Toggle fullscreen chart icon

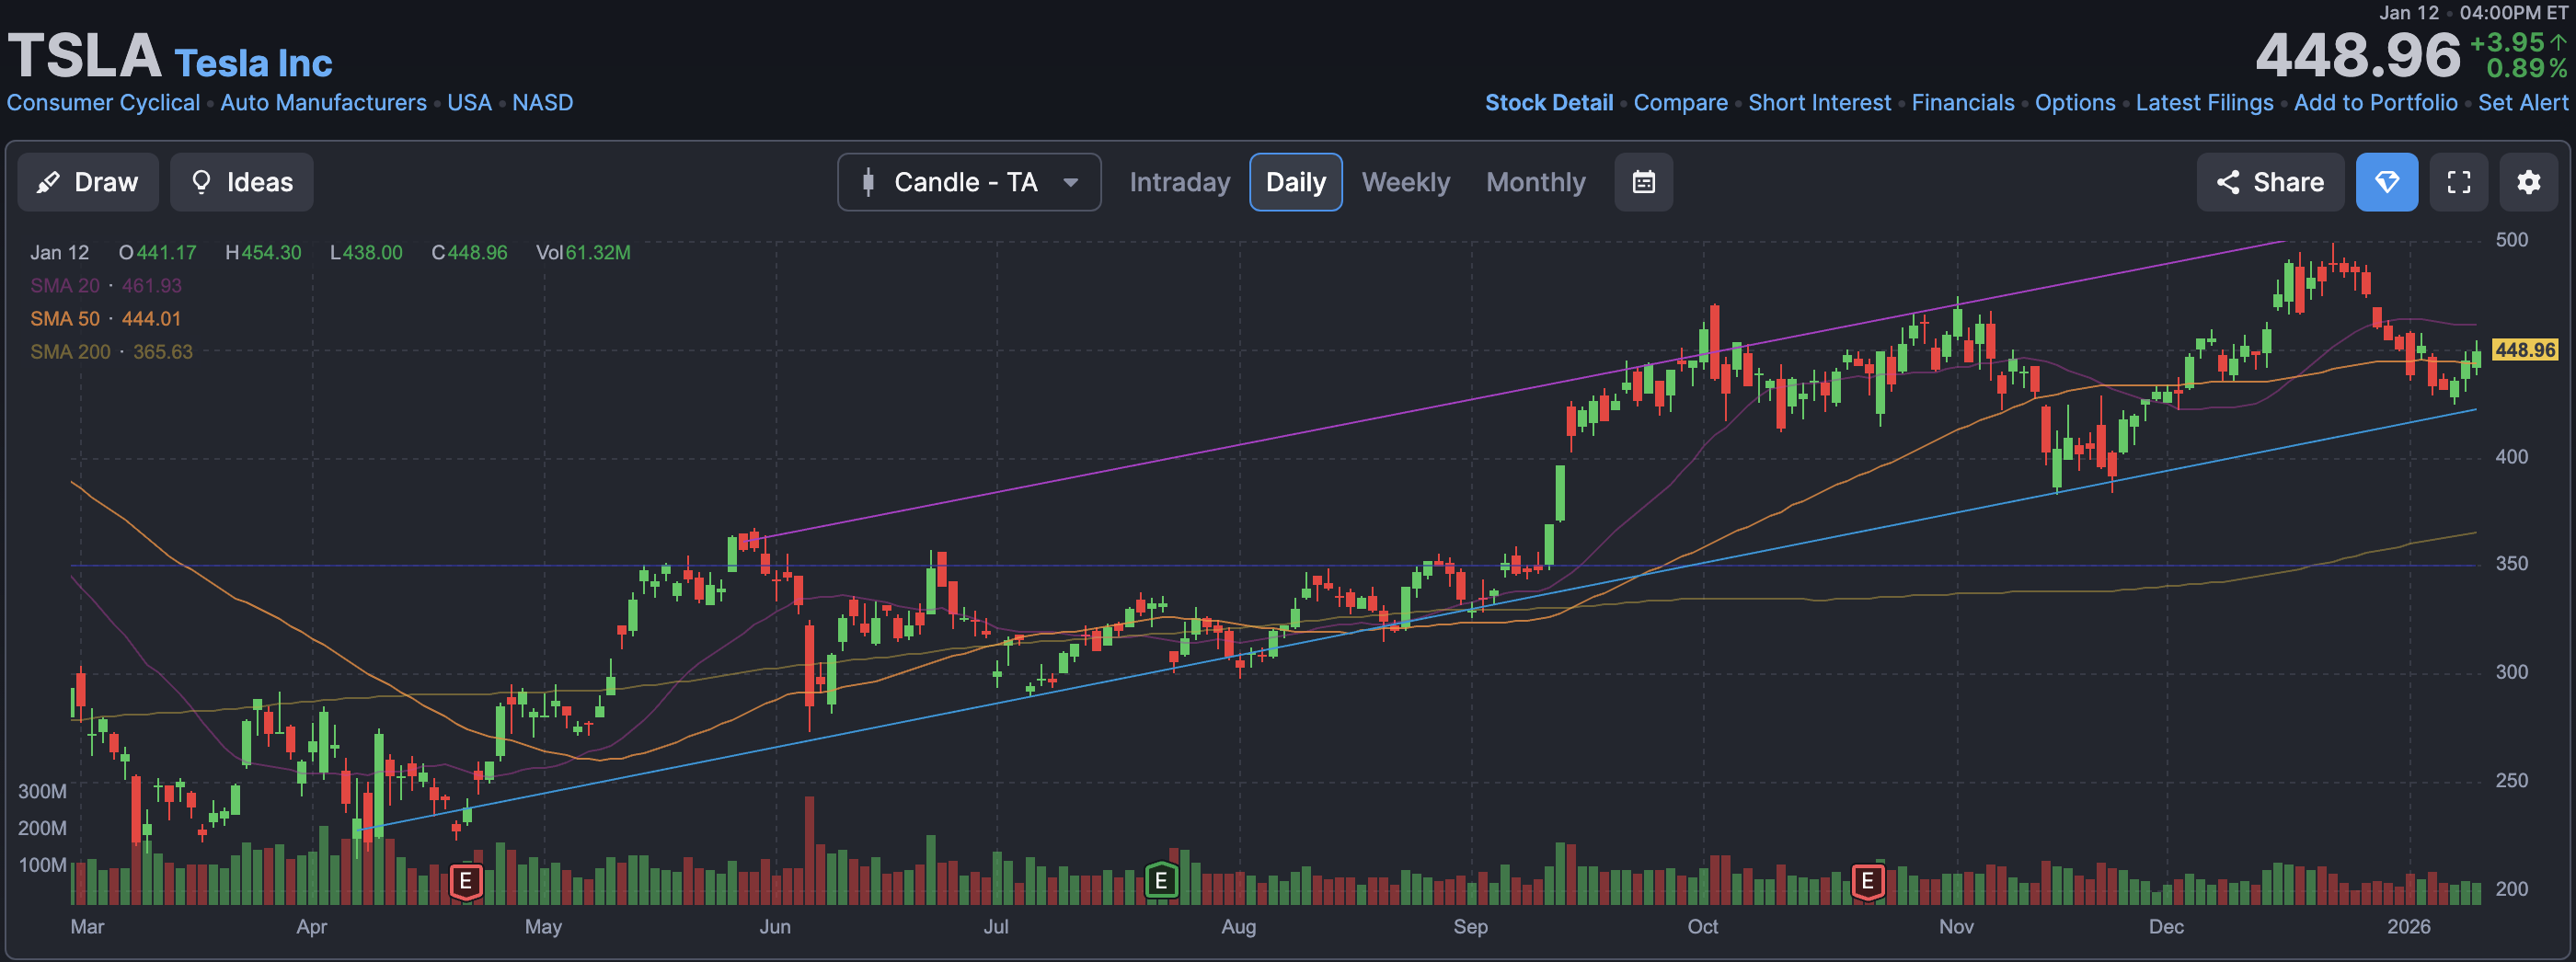[2458, 182]
